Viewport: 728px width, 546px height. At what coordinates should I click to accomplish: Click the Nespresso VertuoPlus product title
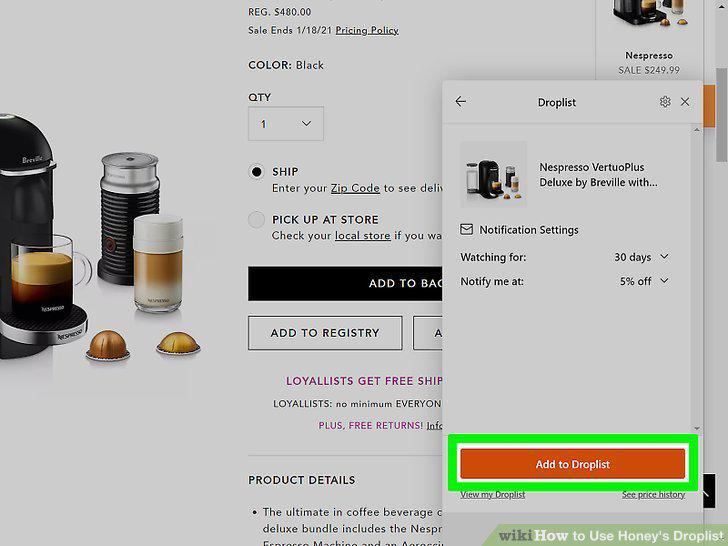598,175
